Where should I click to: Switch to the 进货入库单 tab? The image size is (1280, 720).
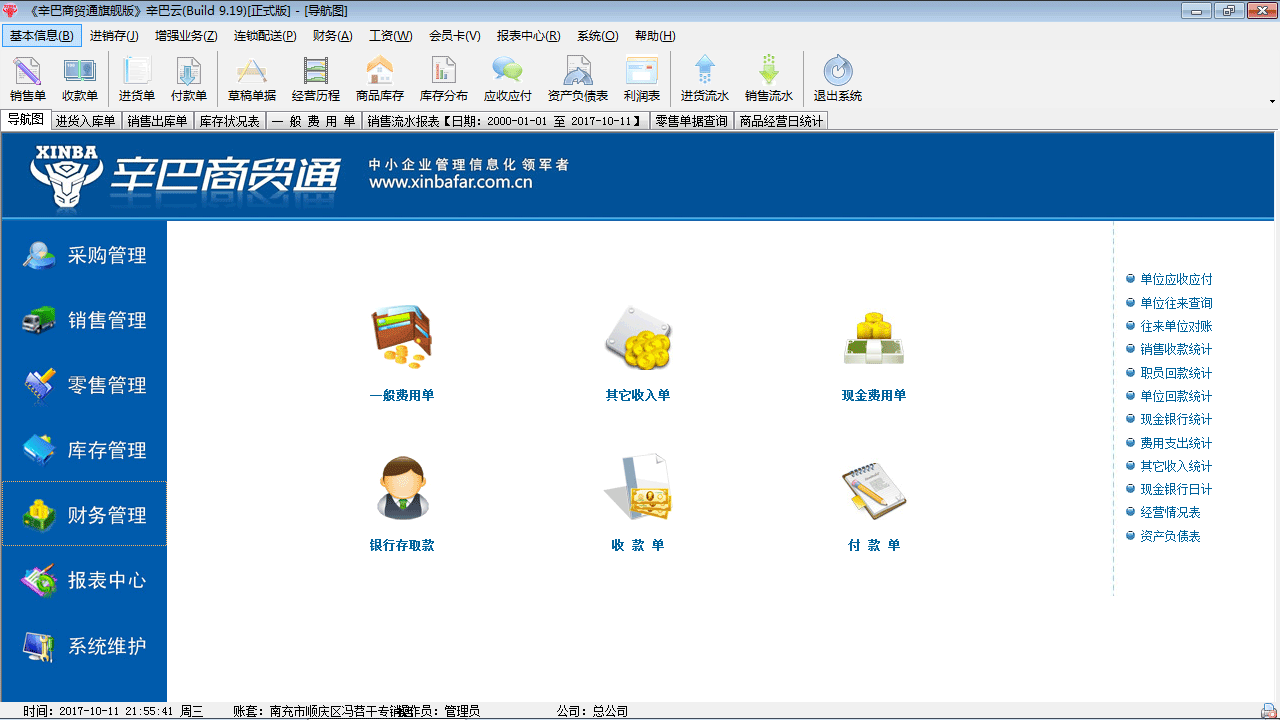[86, 121]
